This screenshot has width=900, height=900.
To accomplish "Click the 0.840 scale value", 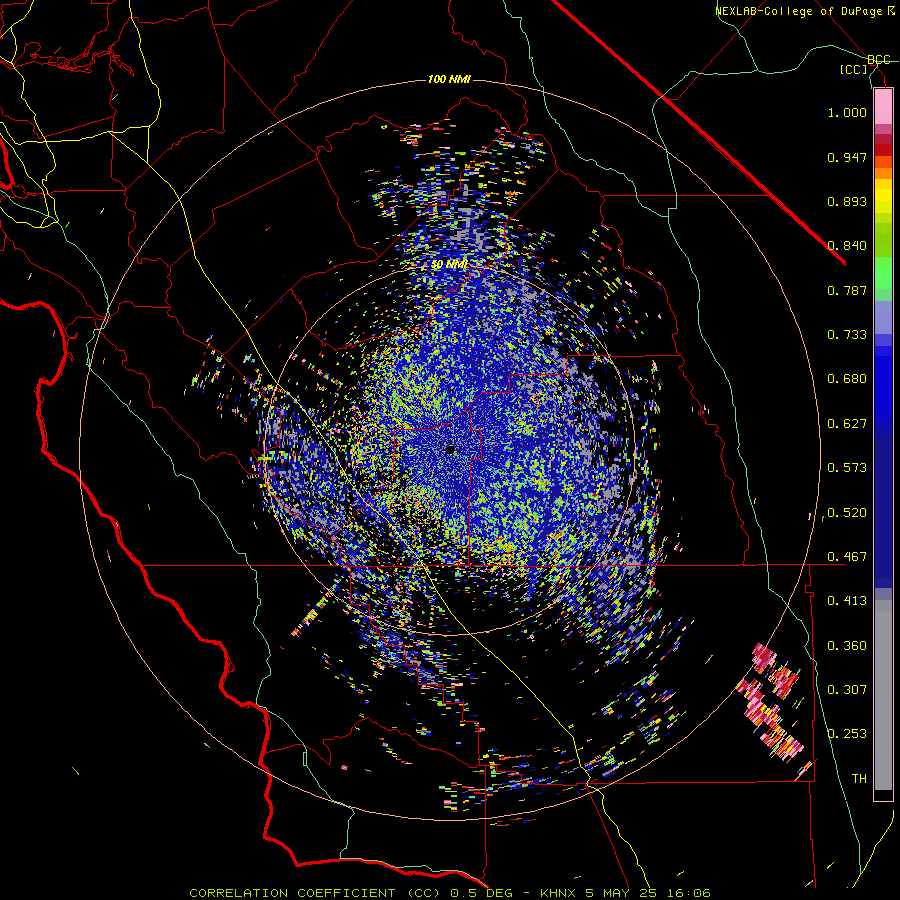I will 847,246.
